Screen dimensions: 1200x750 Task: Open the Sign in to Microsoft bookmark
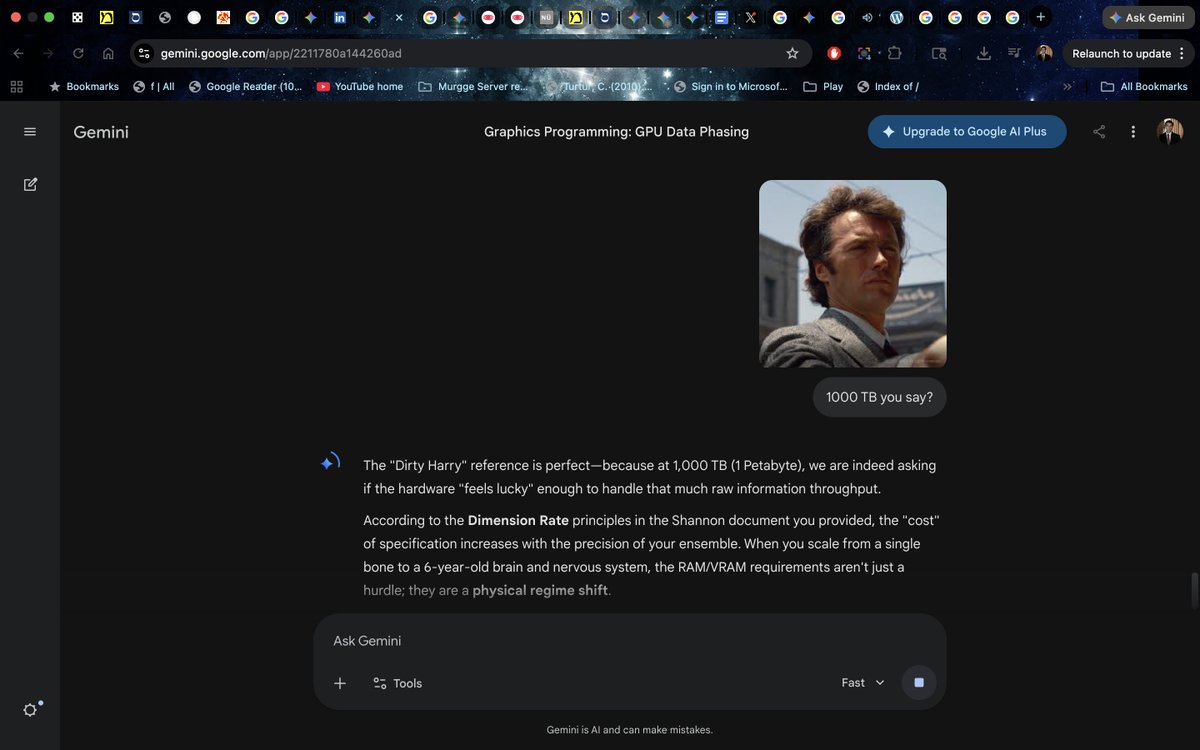(731, 87)
